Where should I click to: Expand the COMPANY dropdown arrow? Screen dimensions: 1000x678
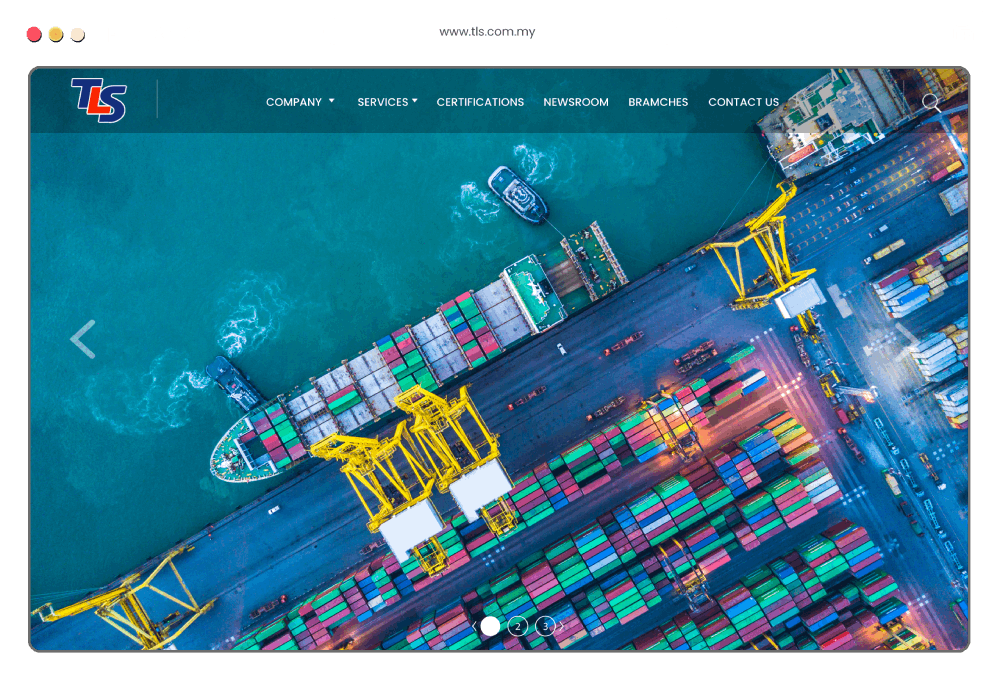click(x=331, y=101)
